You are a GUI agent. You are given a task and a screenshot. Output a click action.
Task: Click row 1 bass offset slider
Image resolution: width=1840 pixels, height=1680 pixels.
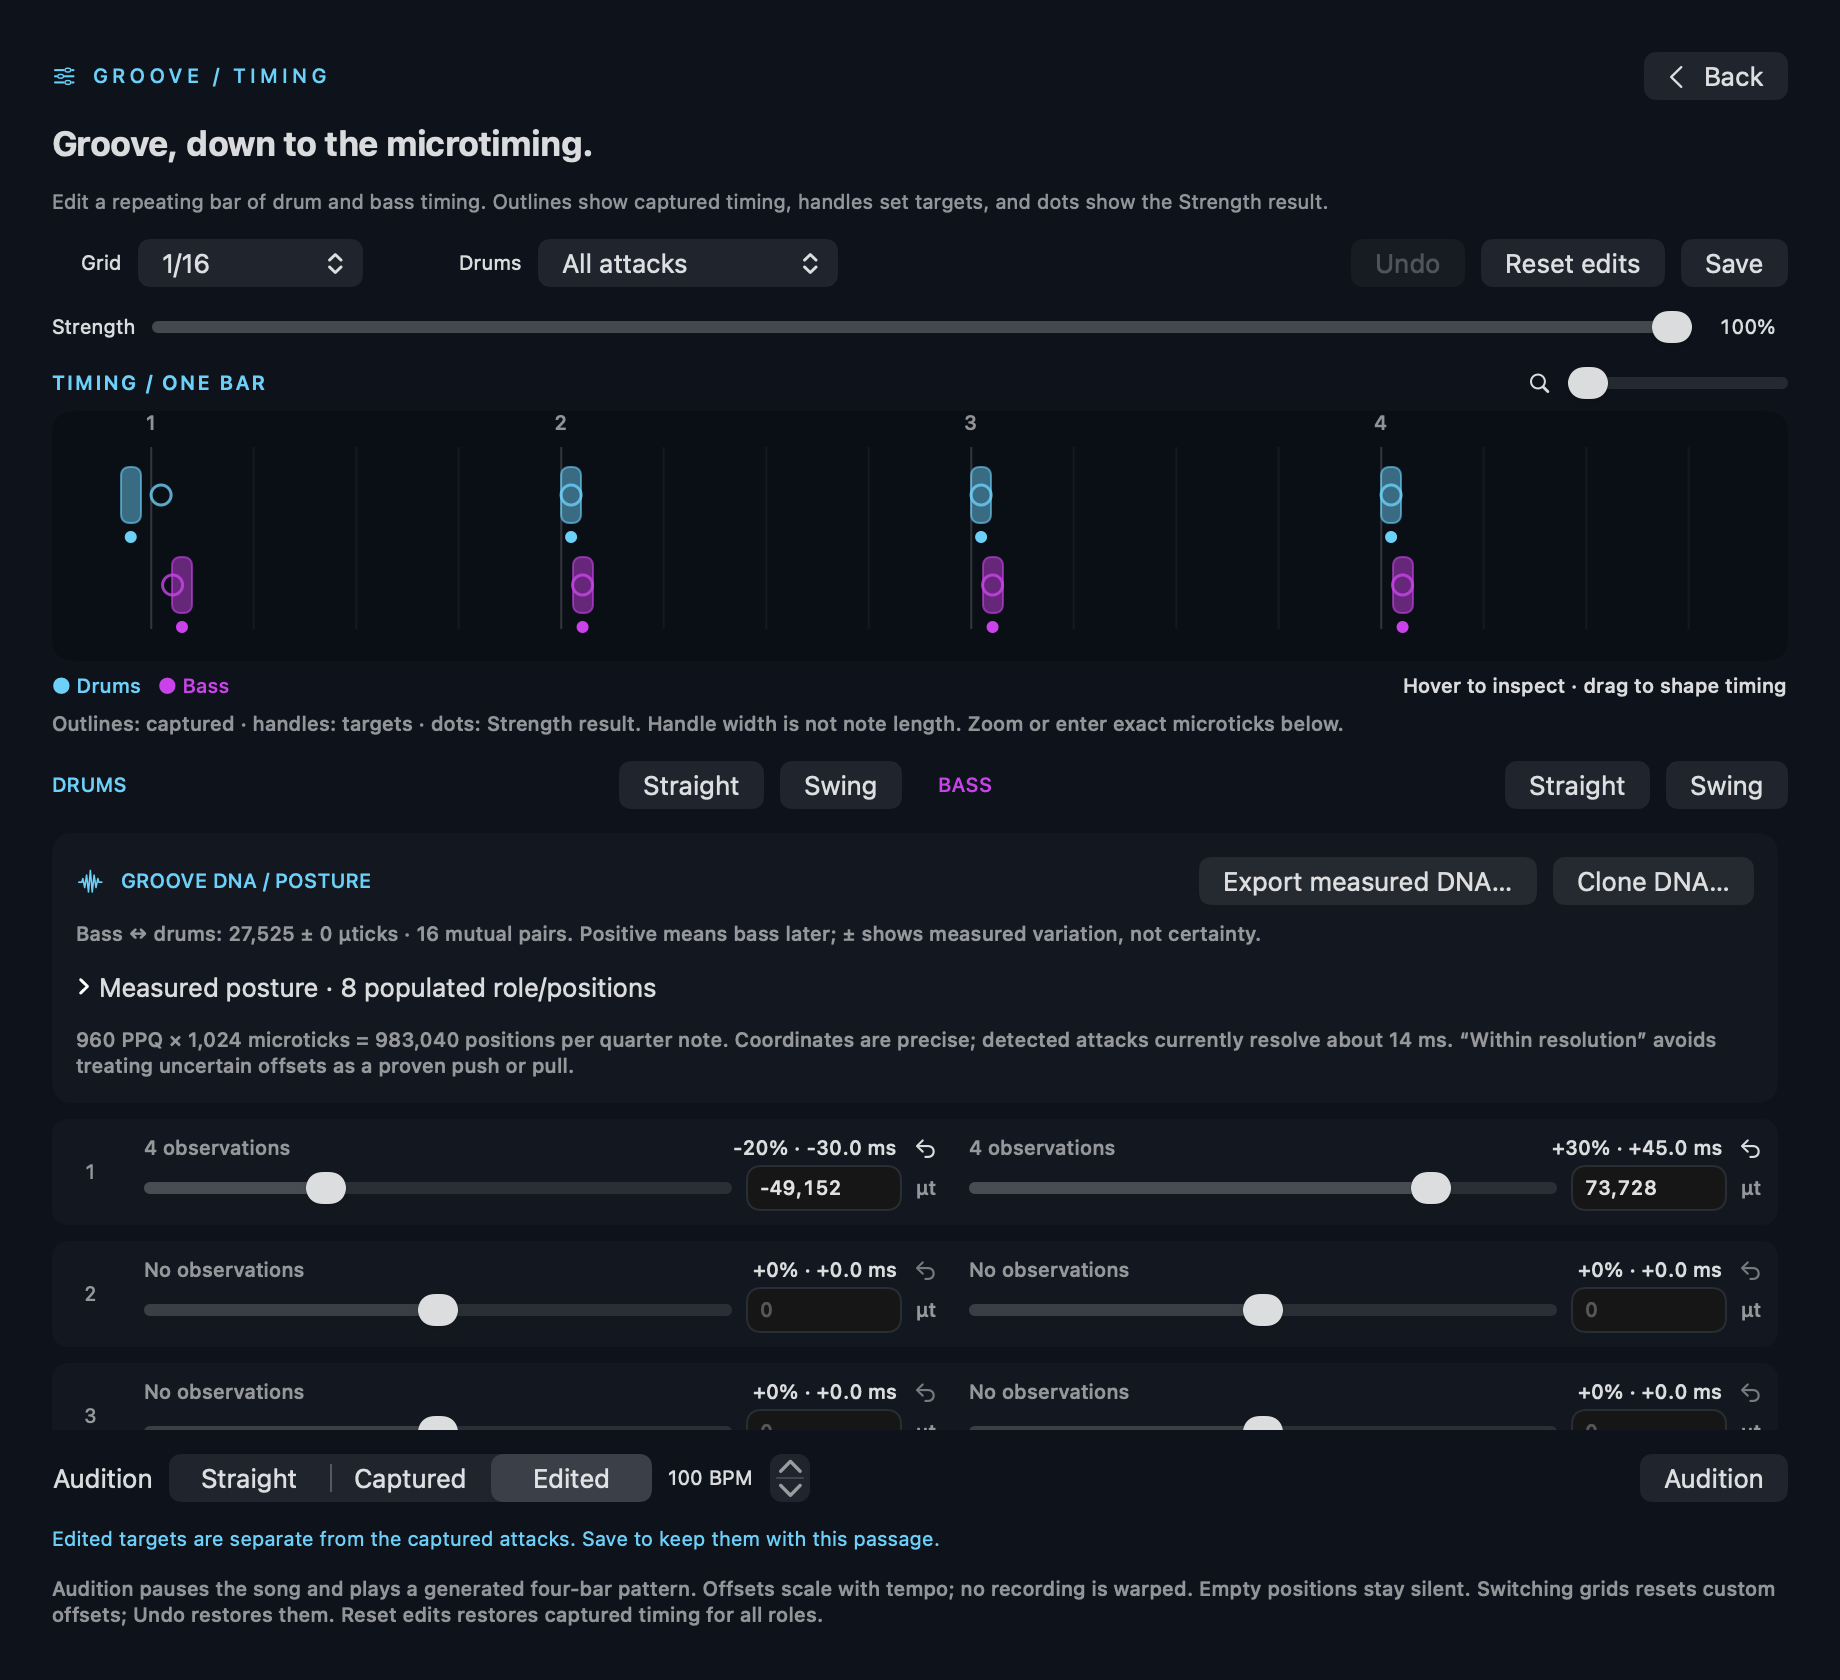click(x=1263, y=1188)
